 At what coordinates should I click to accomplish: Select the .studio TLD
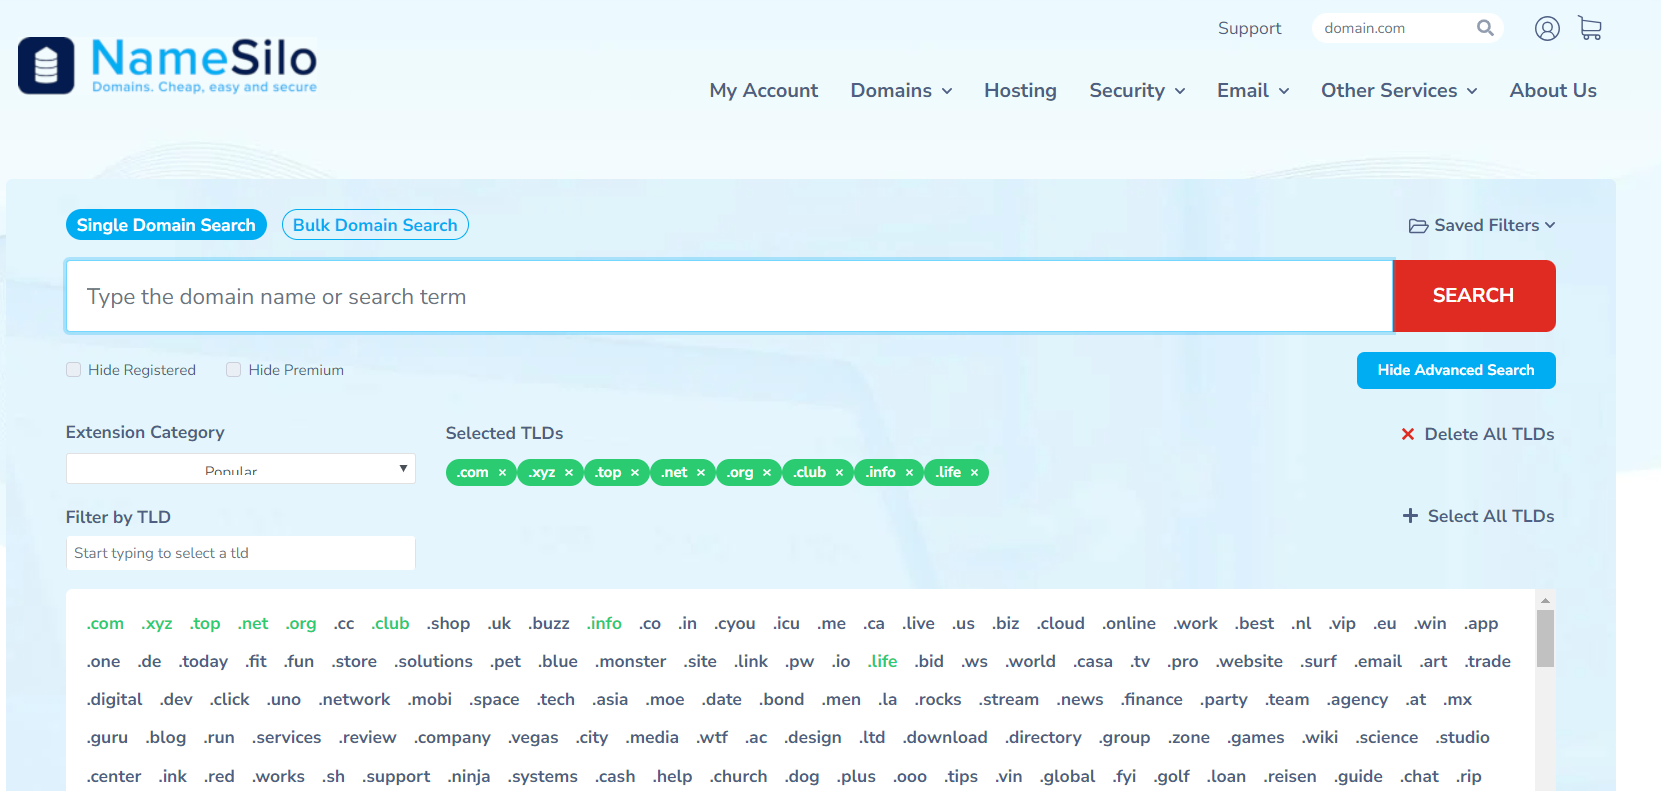click(1463, 737)
